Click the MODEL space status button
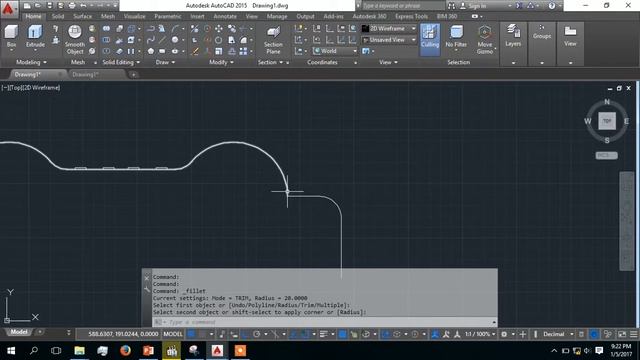 pos(173,334)
